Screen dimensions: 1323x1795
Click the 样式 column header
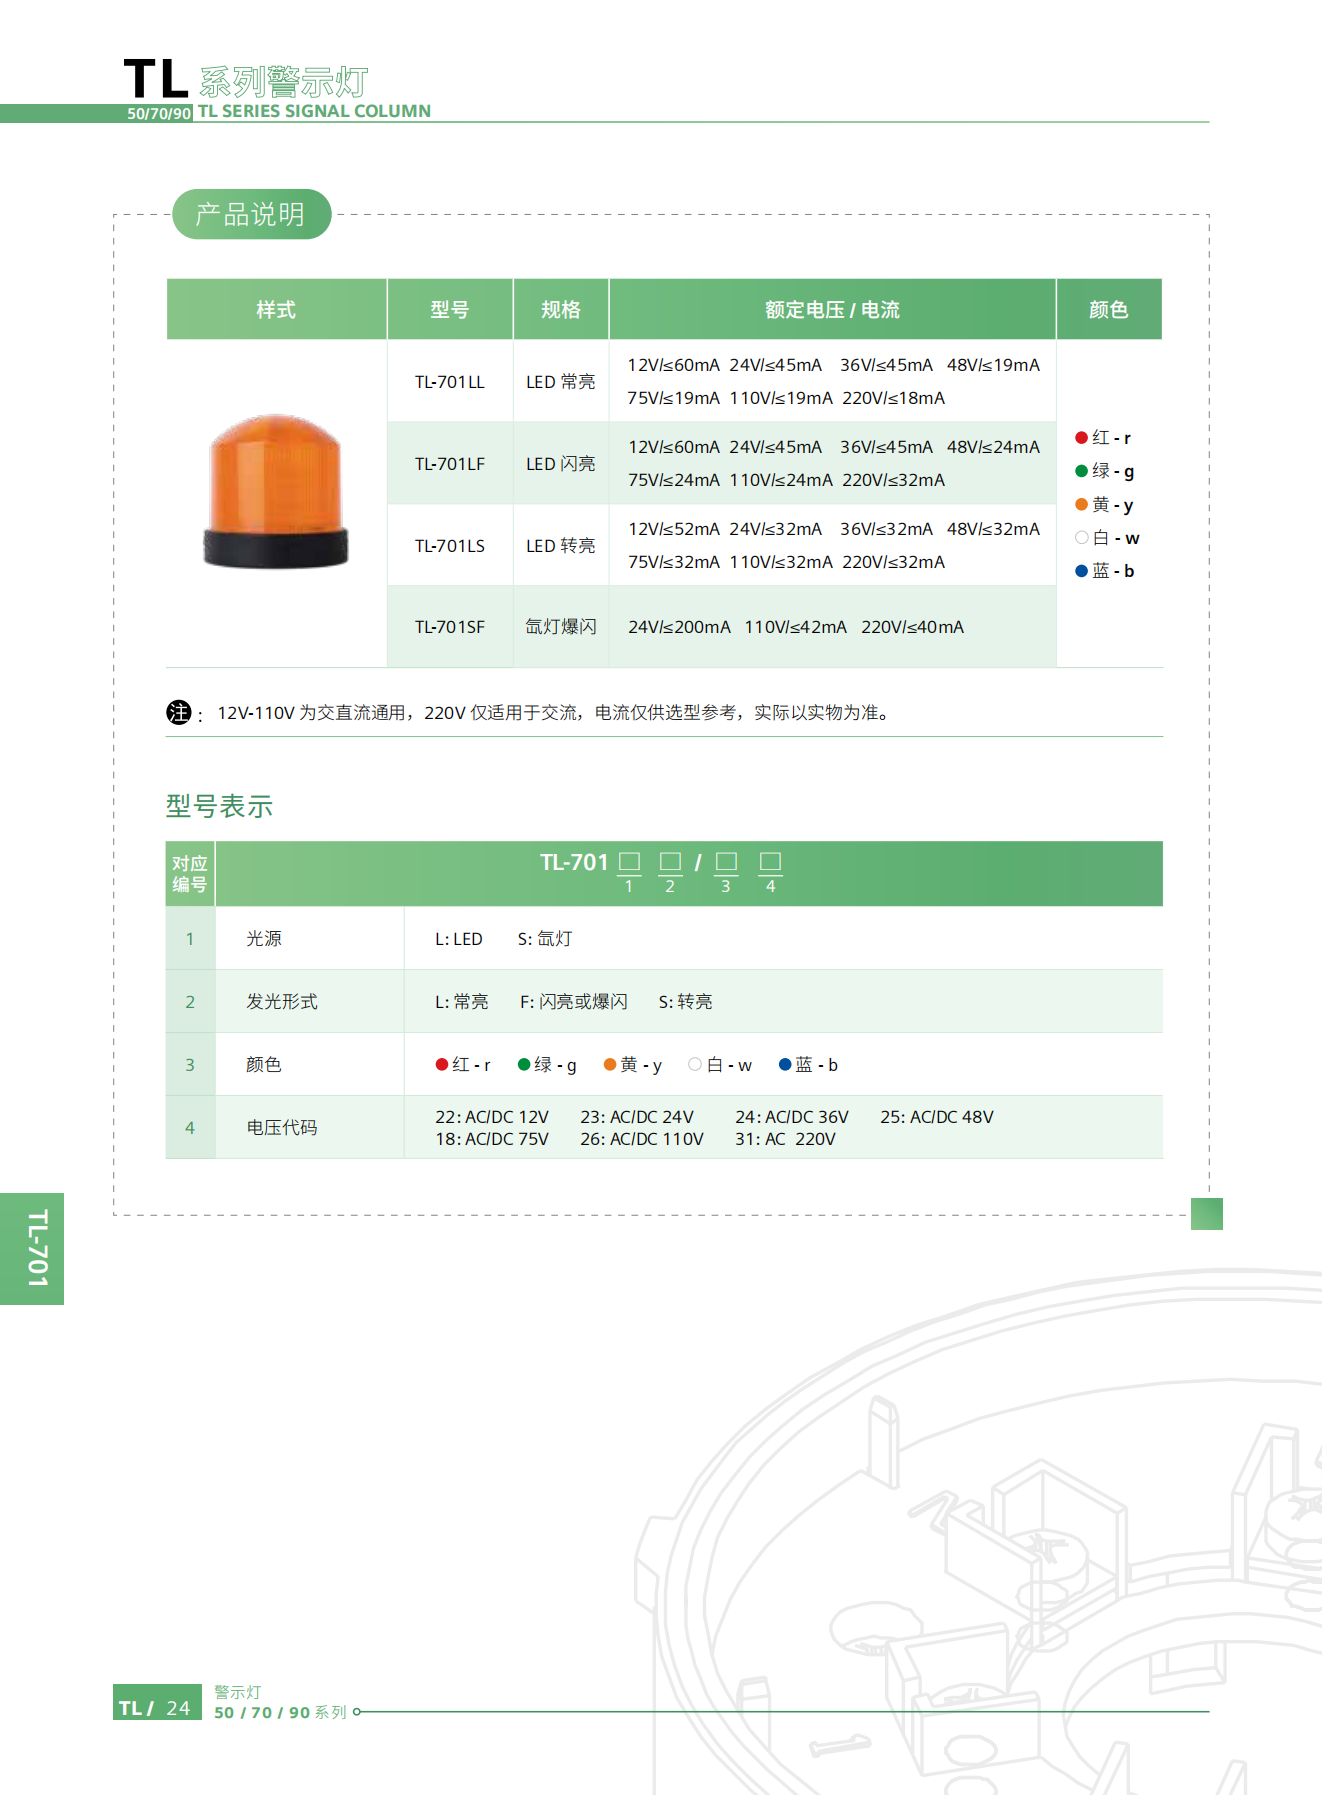276,310
